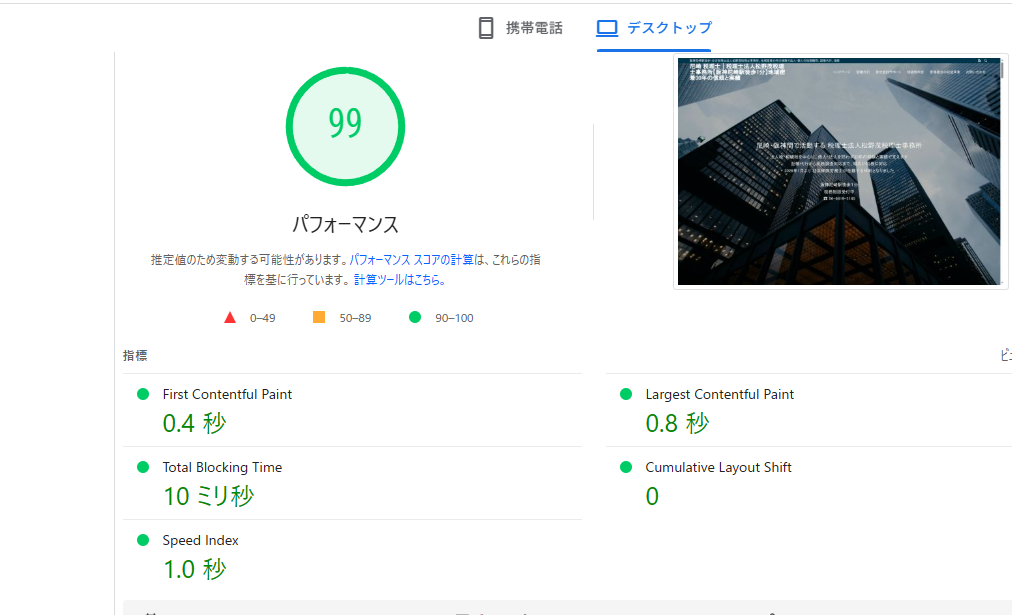Open the 計算ツールはこちら link
This screenshot has height=615, width=1012.
tap(399, 281)
